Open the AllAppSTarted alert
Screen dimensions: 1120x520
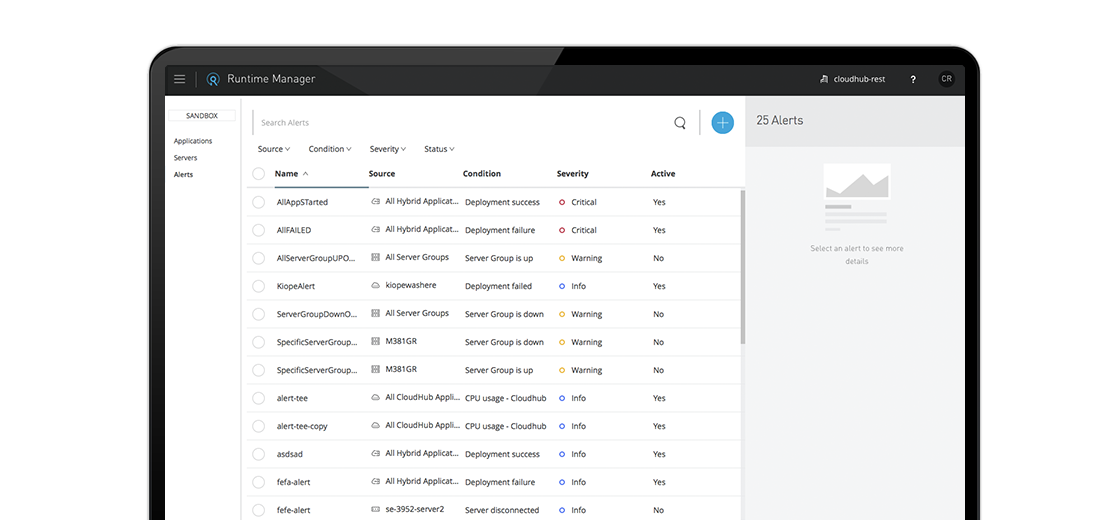(302, 202)
